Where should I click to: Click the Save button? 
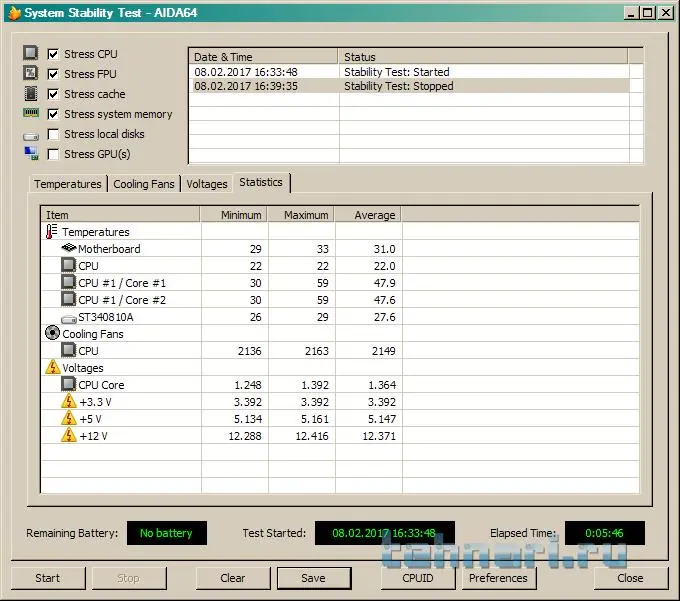click(312, 578)
